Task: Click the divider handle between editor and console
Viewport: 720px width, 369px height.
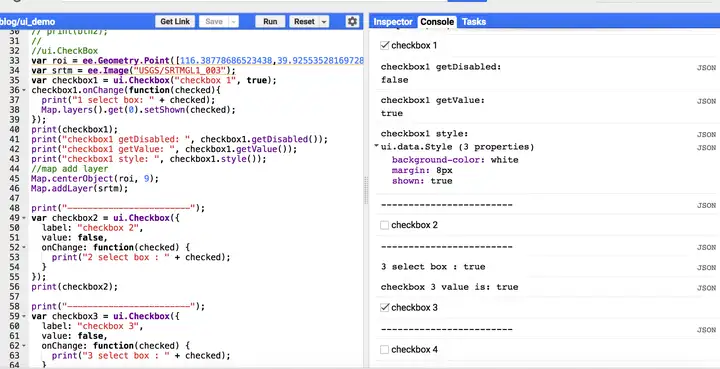Action: click(366, 190)
